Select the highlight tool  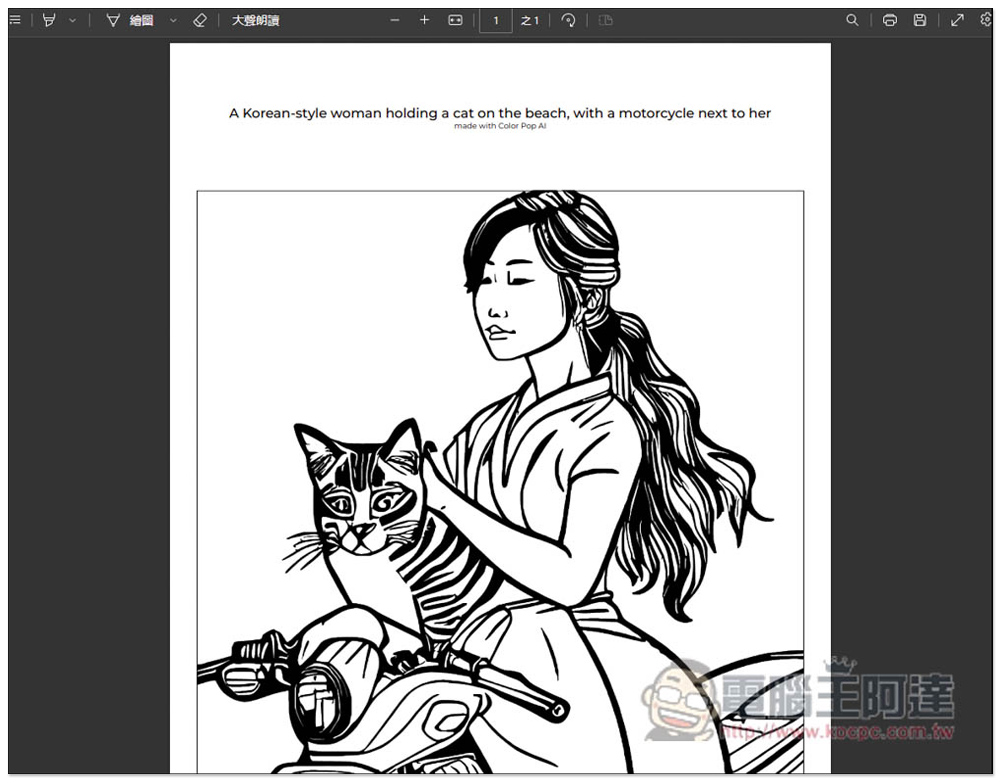[49, 20]
